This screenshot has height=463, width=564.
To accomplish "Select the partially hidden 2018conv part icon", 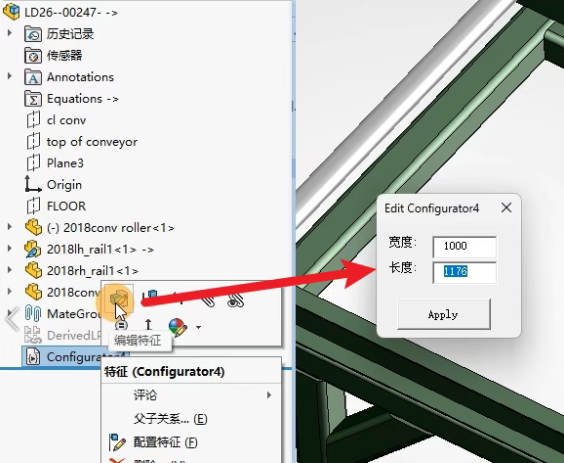I will [33, 292].
